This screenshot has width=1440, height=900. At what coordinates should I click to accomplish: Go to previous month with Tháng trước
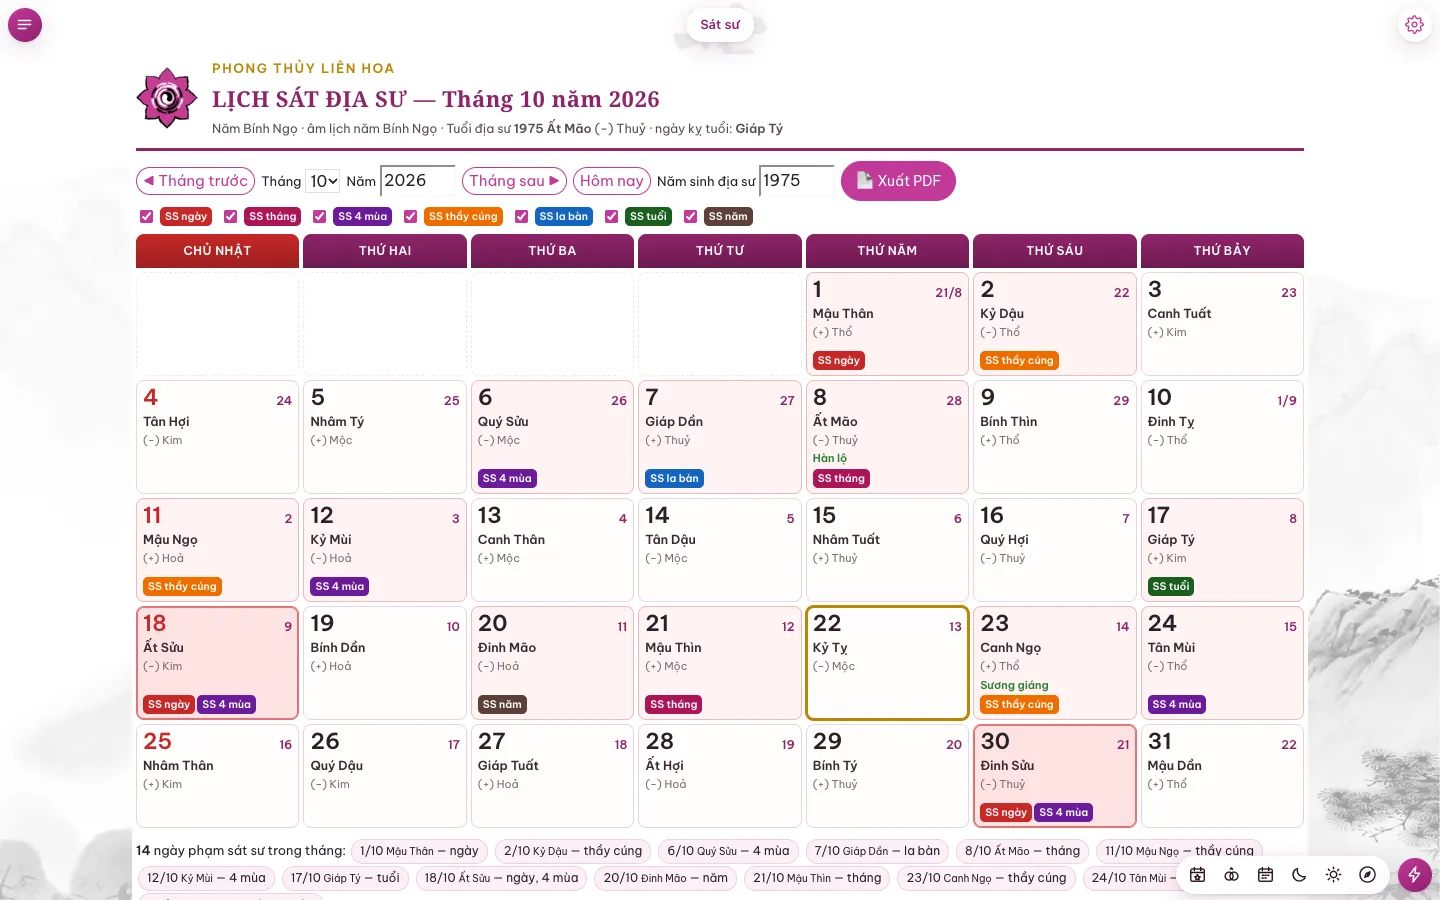[x=194, y=181]
